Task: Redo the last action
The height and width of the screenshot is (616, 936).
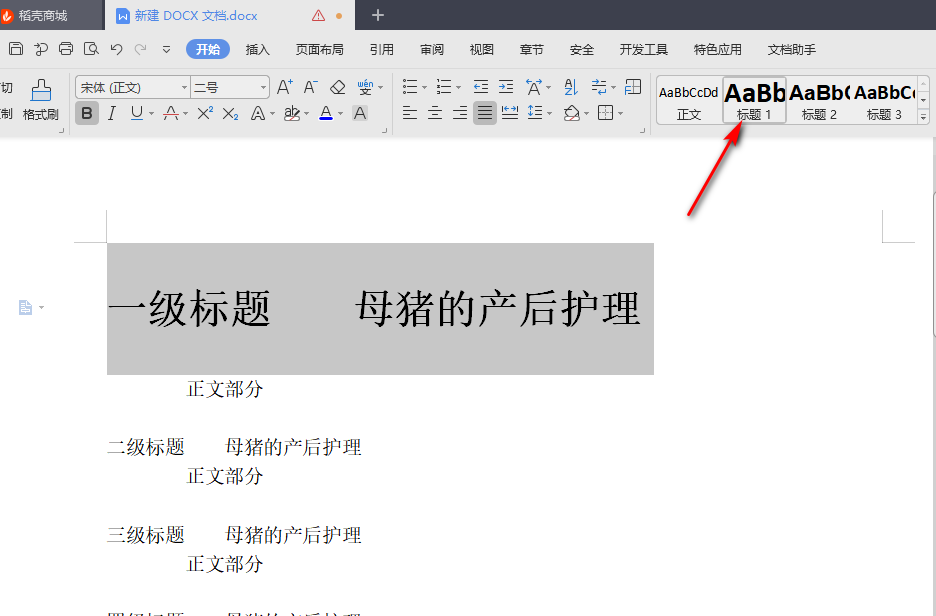Action: [140, 49]
